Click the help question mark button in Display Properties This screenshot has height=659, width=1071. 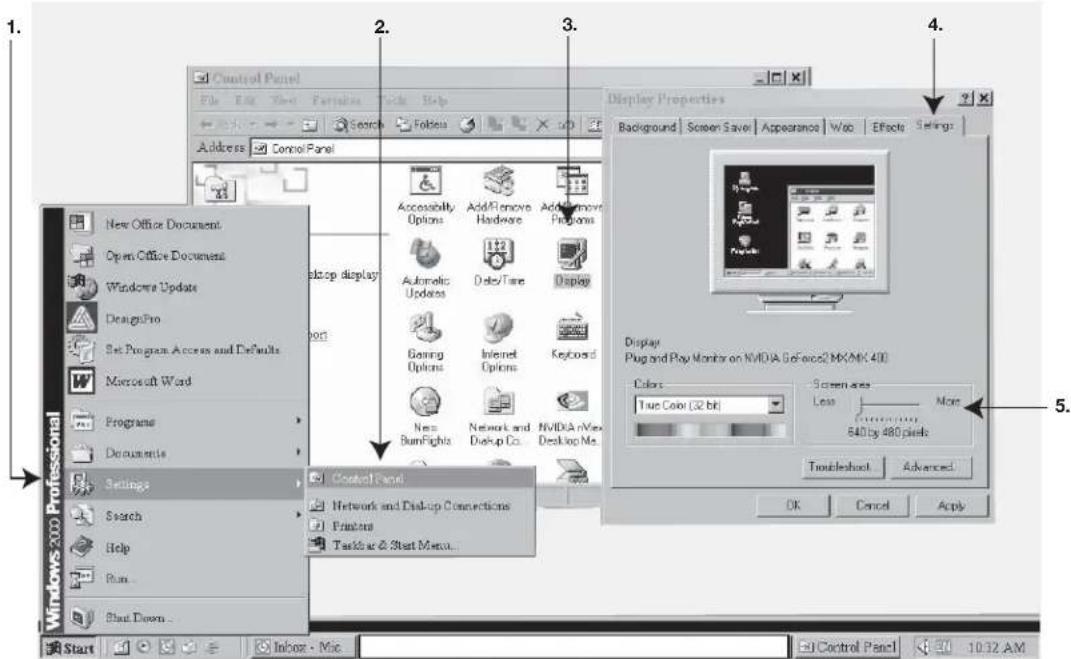(x=964, y=98)
